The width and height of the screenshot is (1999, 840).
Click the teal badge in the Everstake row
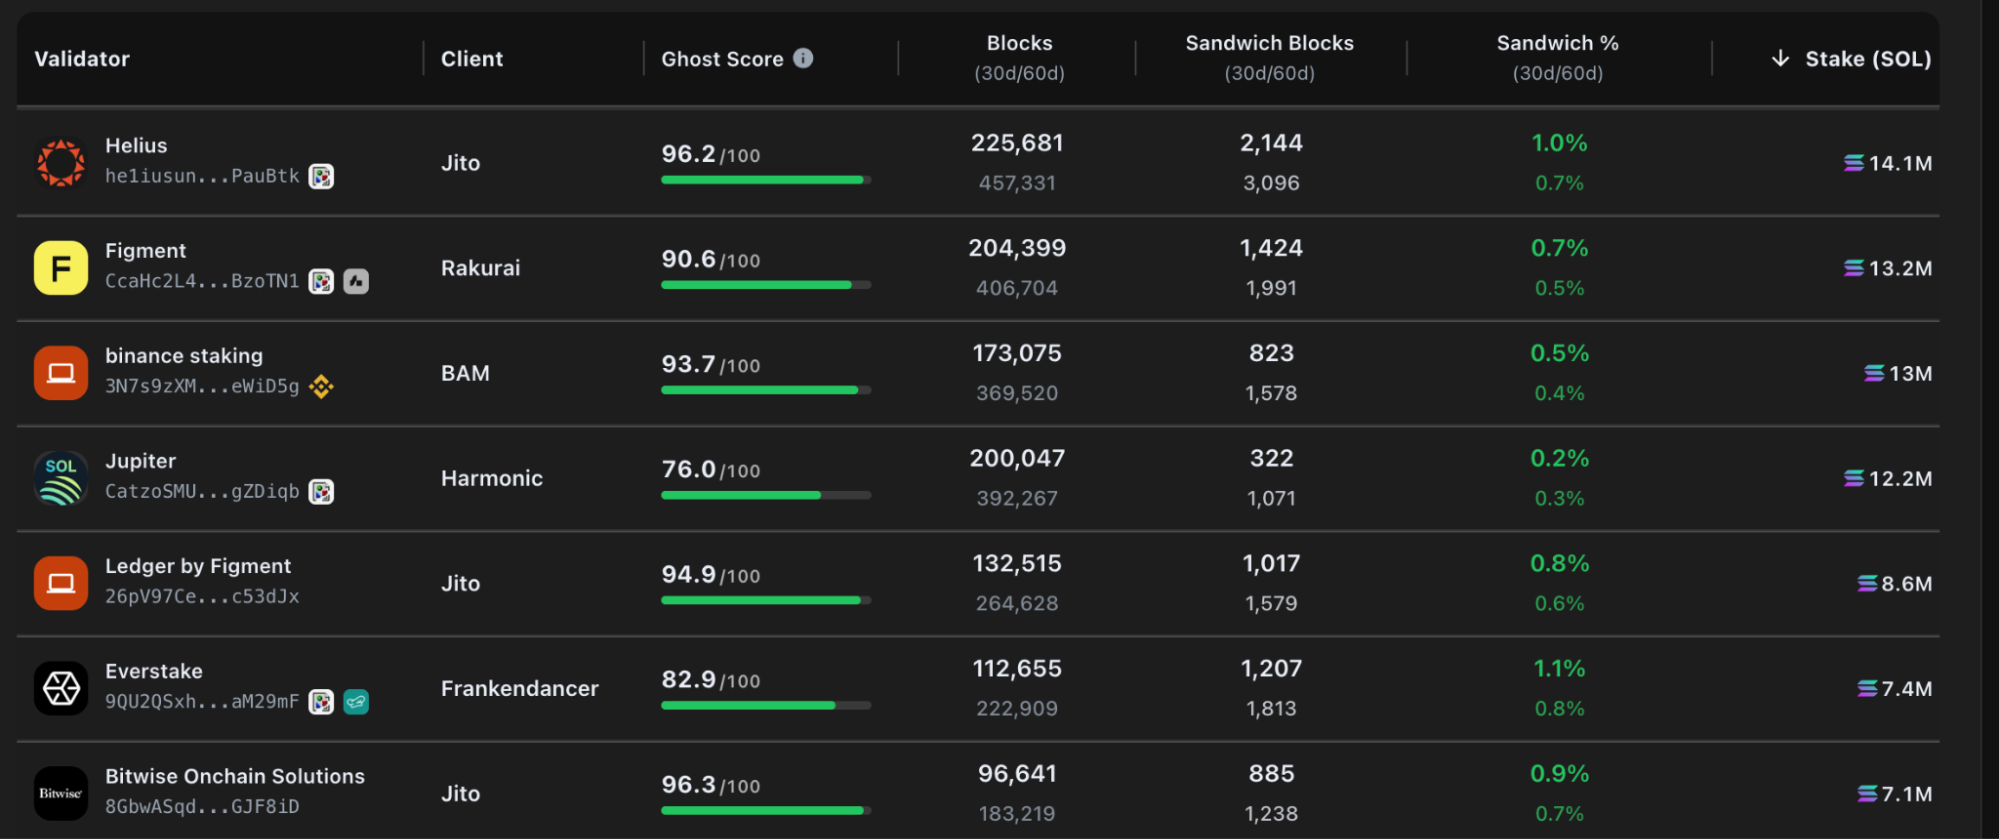click(x=356, y=702)
